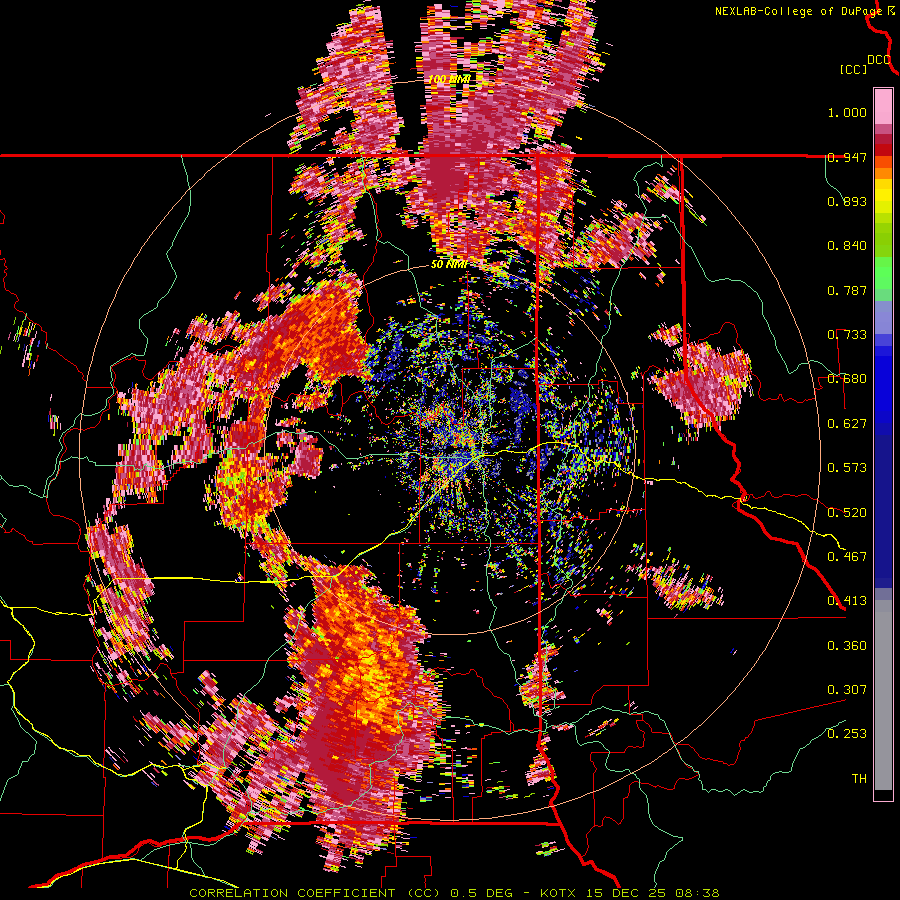Click the [CC] color bar heading
The width and height of the screenshot is (900, 900).
point(853,69)
